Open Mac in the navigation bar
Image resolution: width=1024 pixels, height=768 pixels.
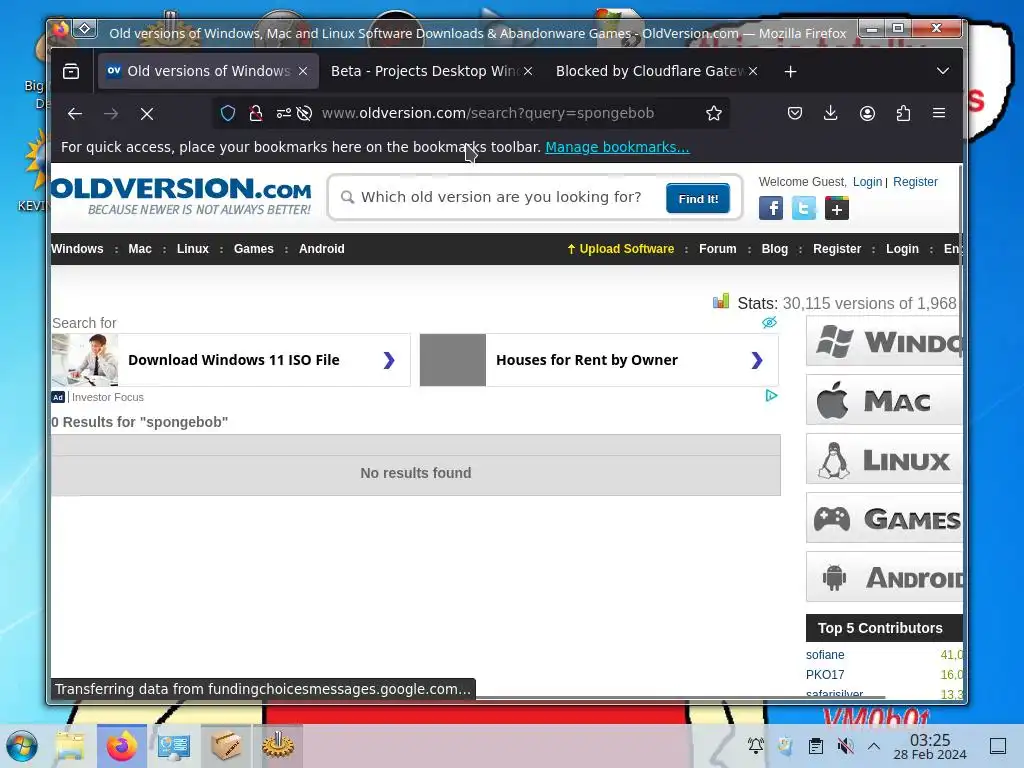coord(140,249)
